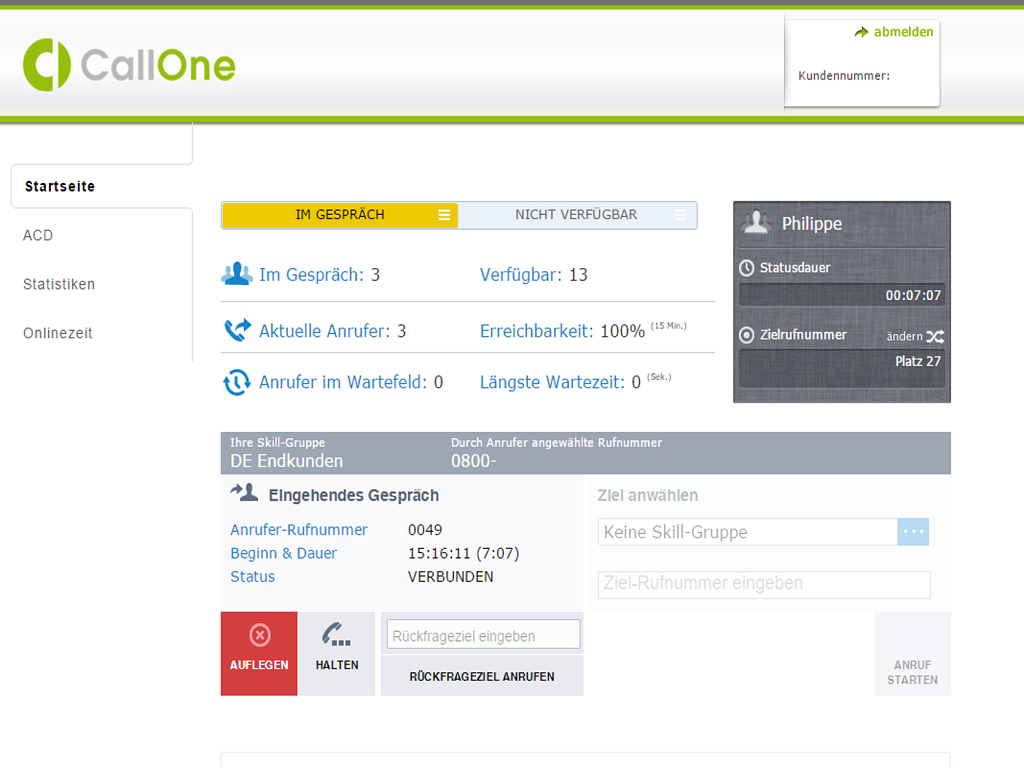
Task: Click the Philippe user avatar icon
Action: [757, 223]
